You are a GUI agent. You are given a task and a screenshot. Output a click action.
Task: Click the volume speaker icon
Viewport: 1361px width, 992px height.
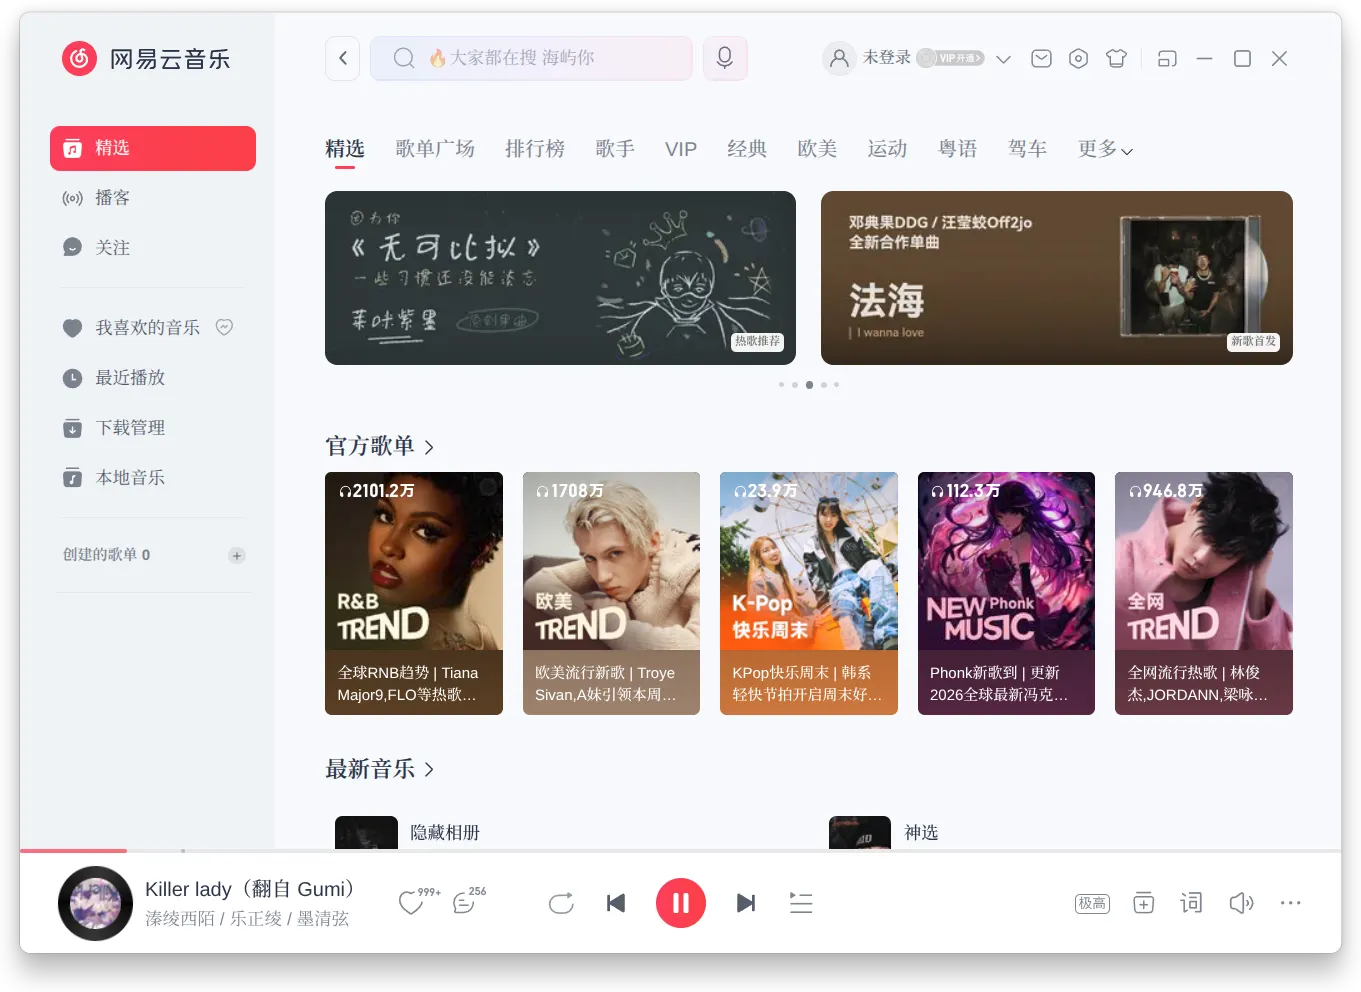click(1241, 903)
